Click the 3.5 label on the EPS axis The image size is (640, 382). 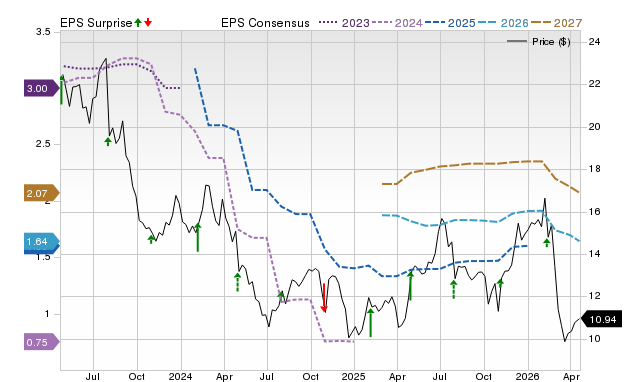(x=43, y=32)
